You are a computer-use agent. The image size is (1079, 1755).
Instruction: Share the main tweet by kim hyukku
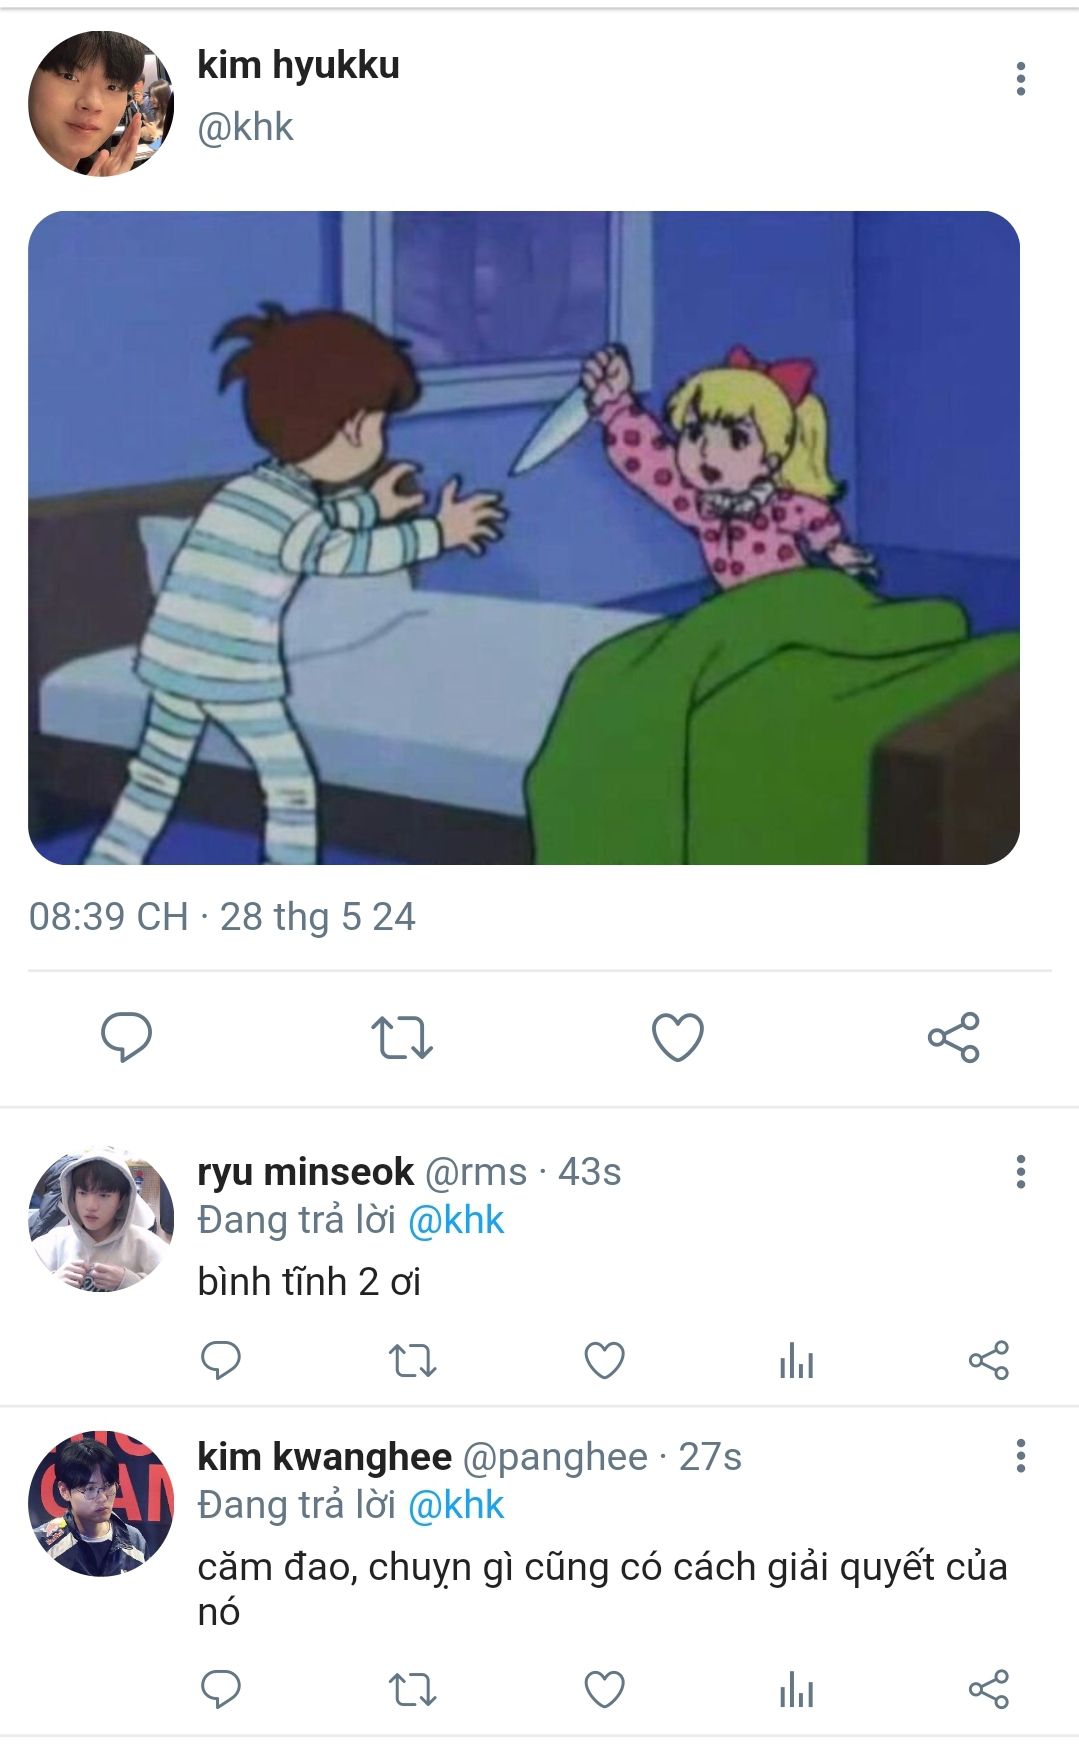tap(954, 1037)
